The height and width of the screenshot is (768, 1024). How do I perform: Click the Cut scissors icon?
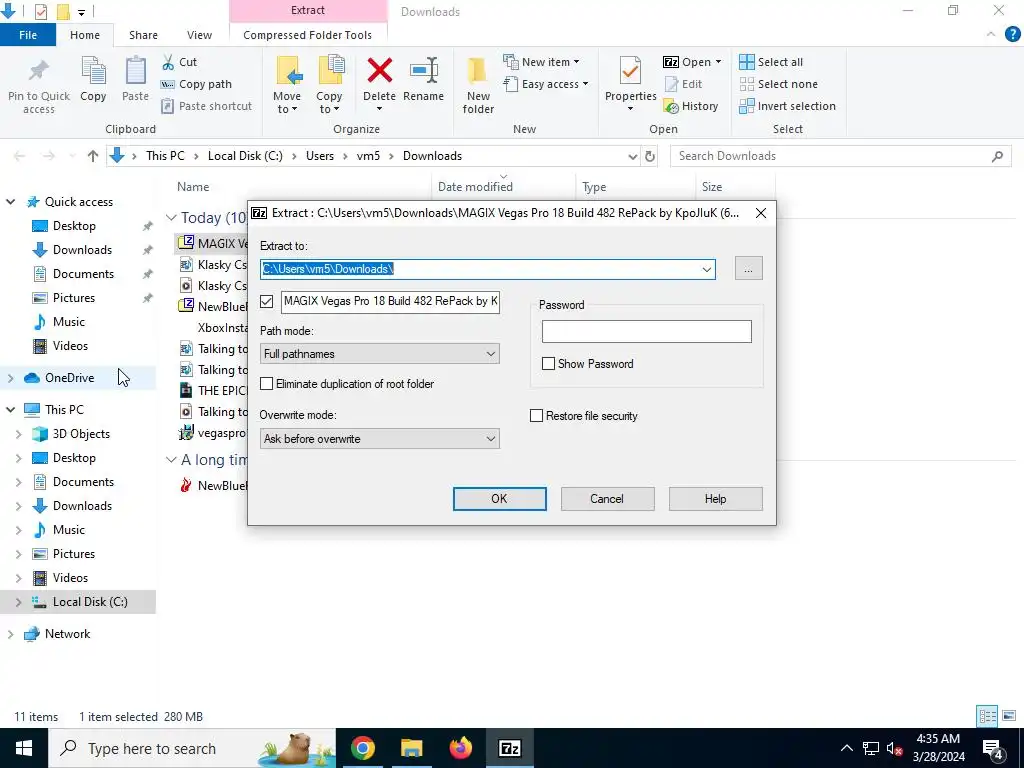(168, 62)
